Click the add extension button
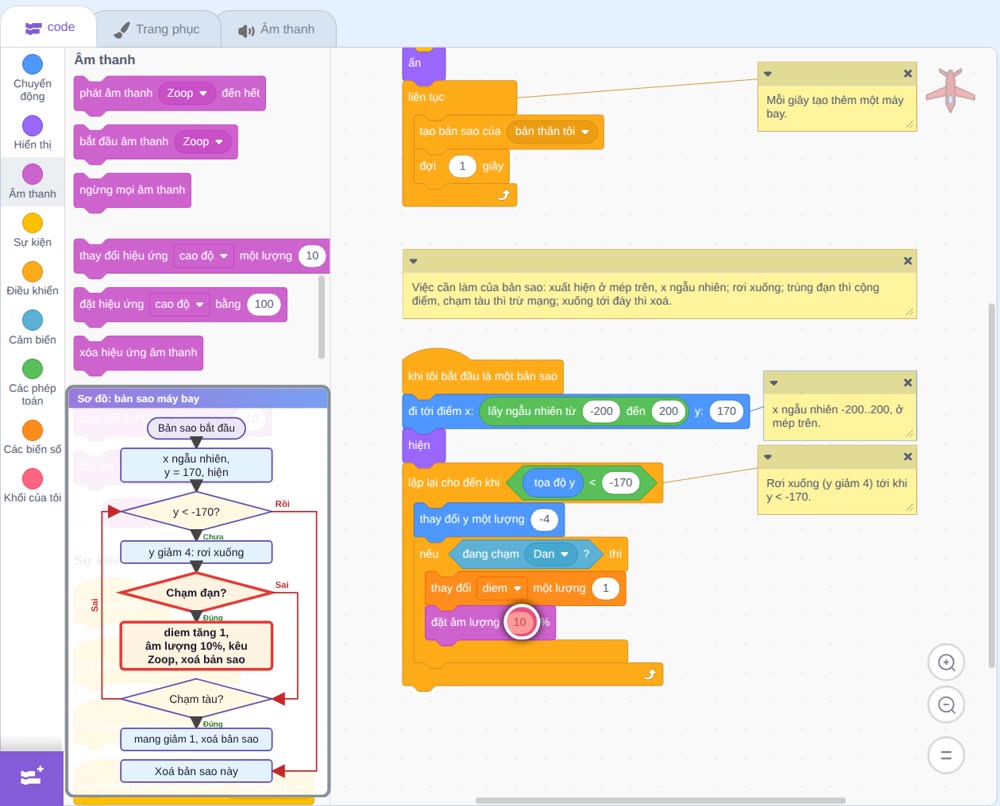1000x806 pixels. [32, 777]
